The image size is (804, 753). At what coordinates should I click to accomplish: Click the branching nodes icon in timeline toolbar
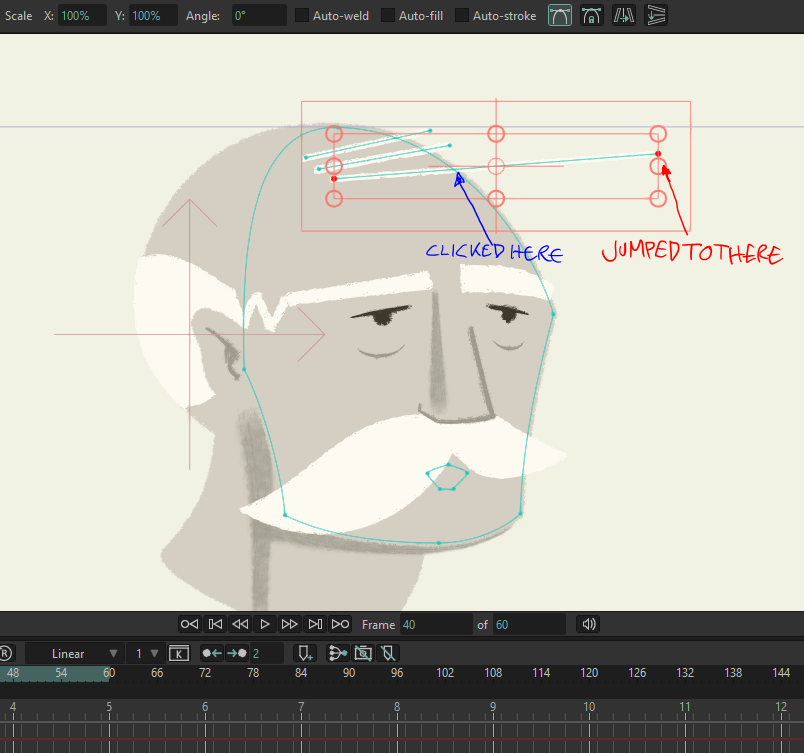coord(337,654)
